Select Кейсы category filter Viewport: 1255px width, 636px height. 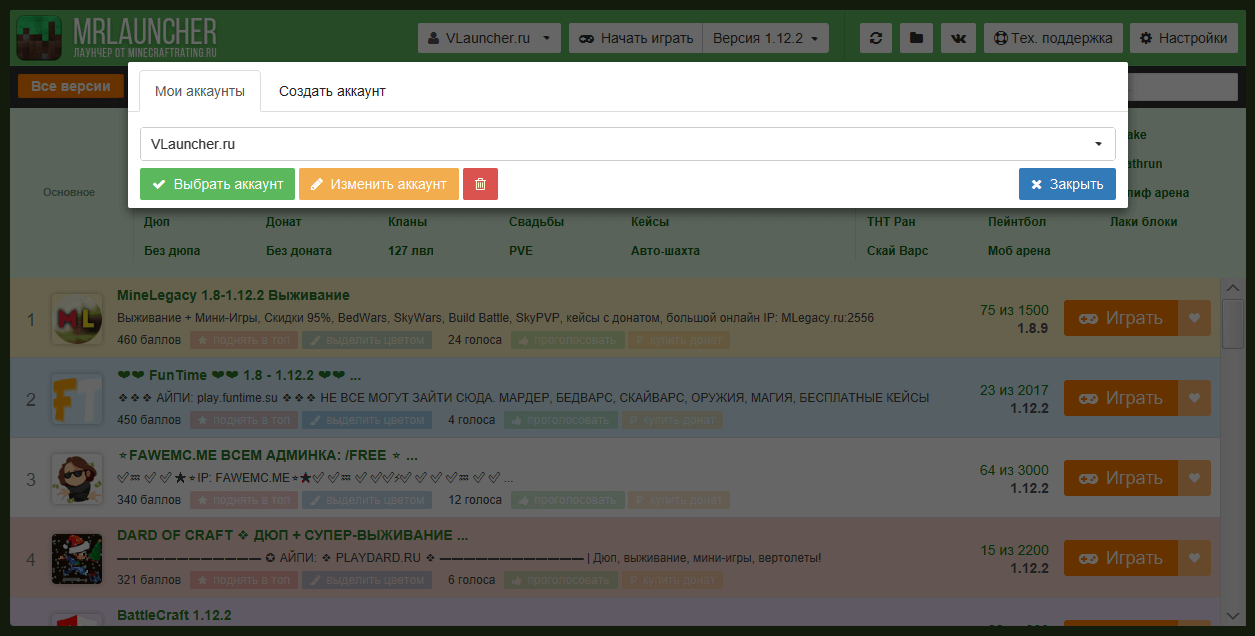pos(650,222)
